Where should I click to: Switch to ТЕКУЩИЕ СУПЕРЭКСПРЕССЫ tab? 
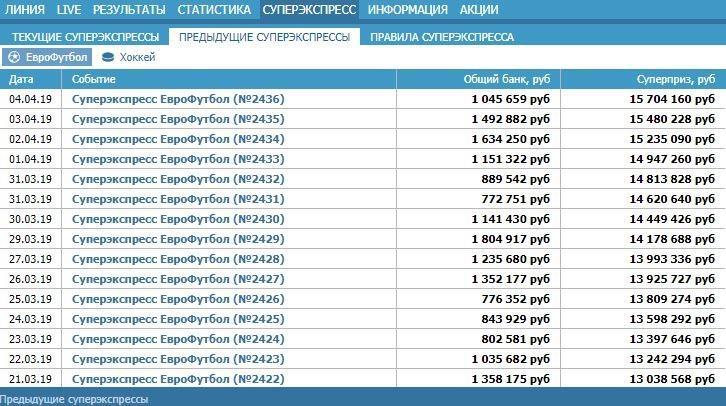coord(85,37)
